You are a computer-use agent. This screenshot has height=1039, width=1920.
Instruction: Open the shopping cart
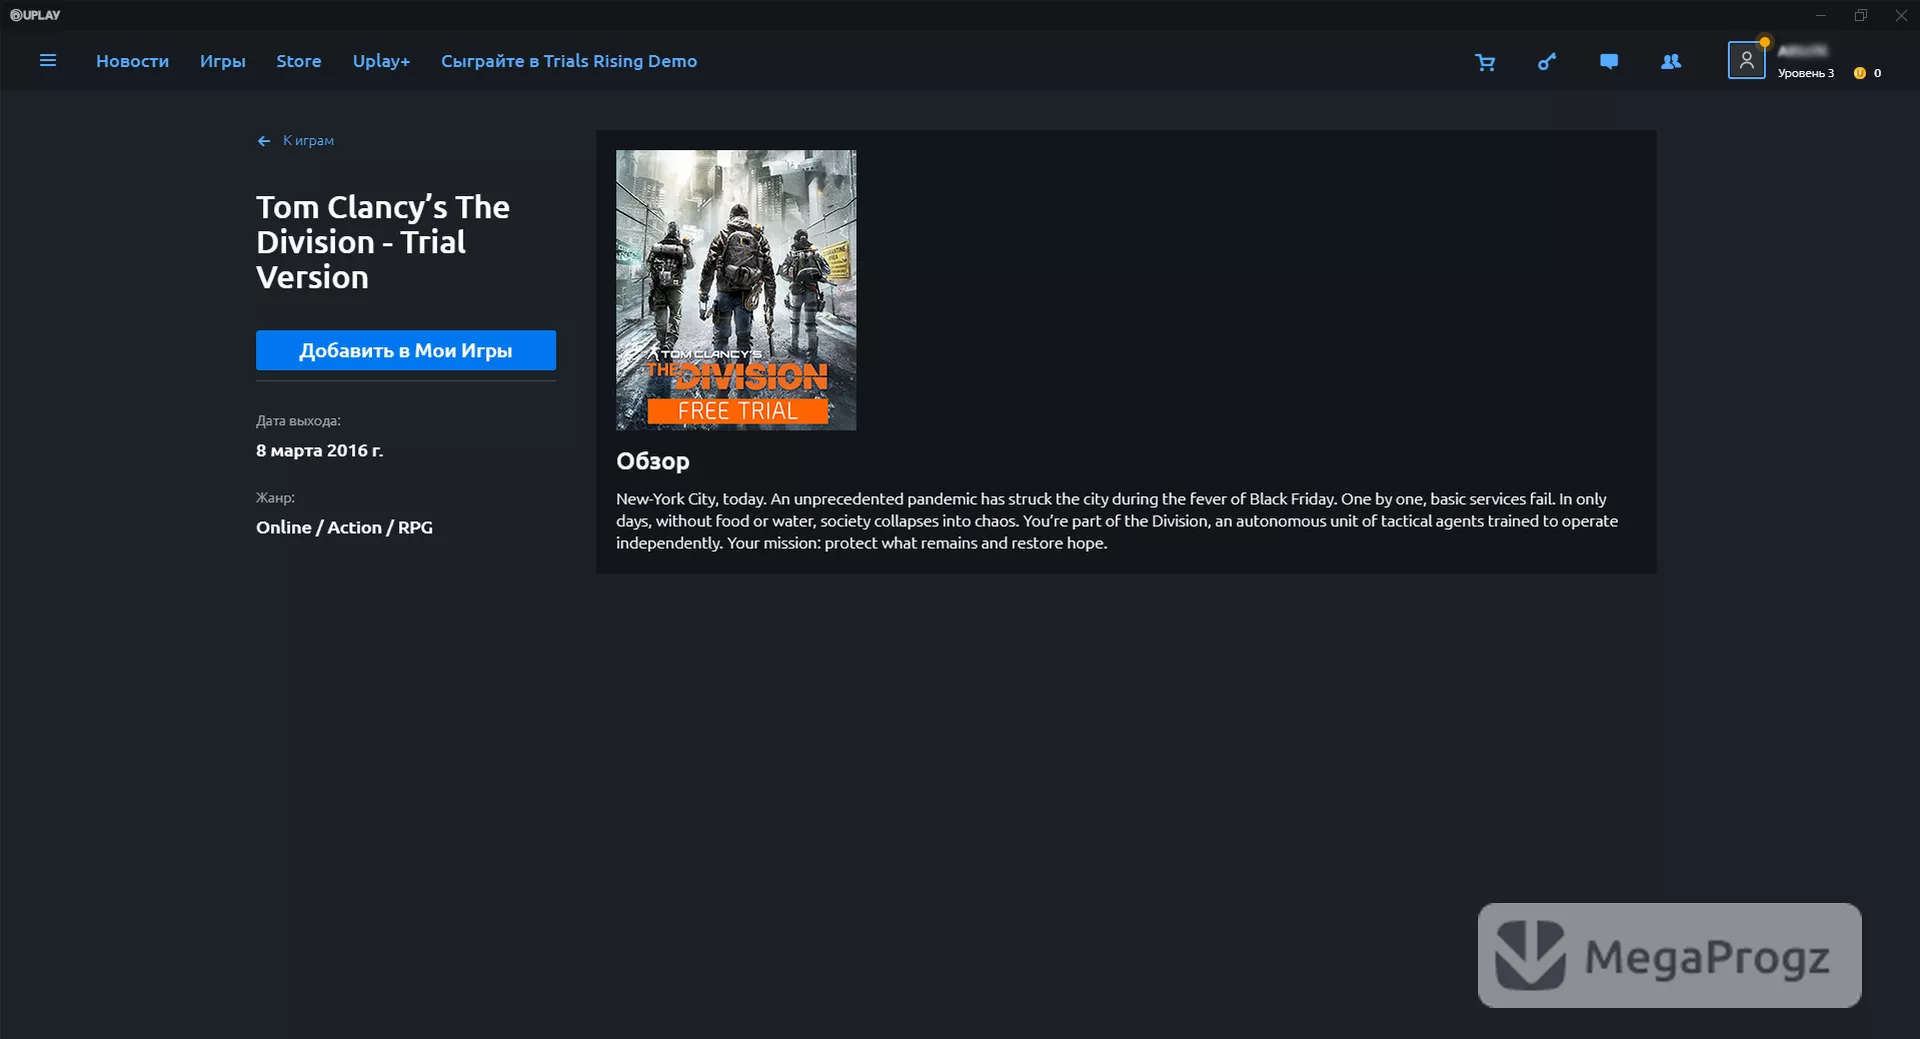(1485, 62)
